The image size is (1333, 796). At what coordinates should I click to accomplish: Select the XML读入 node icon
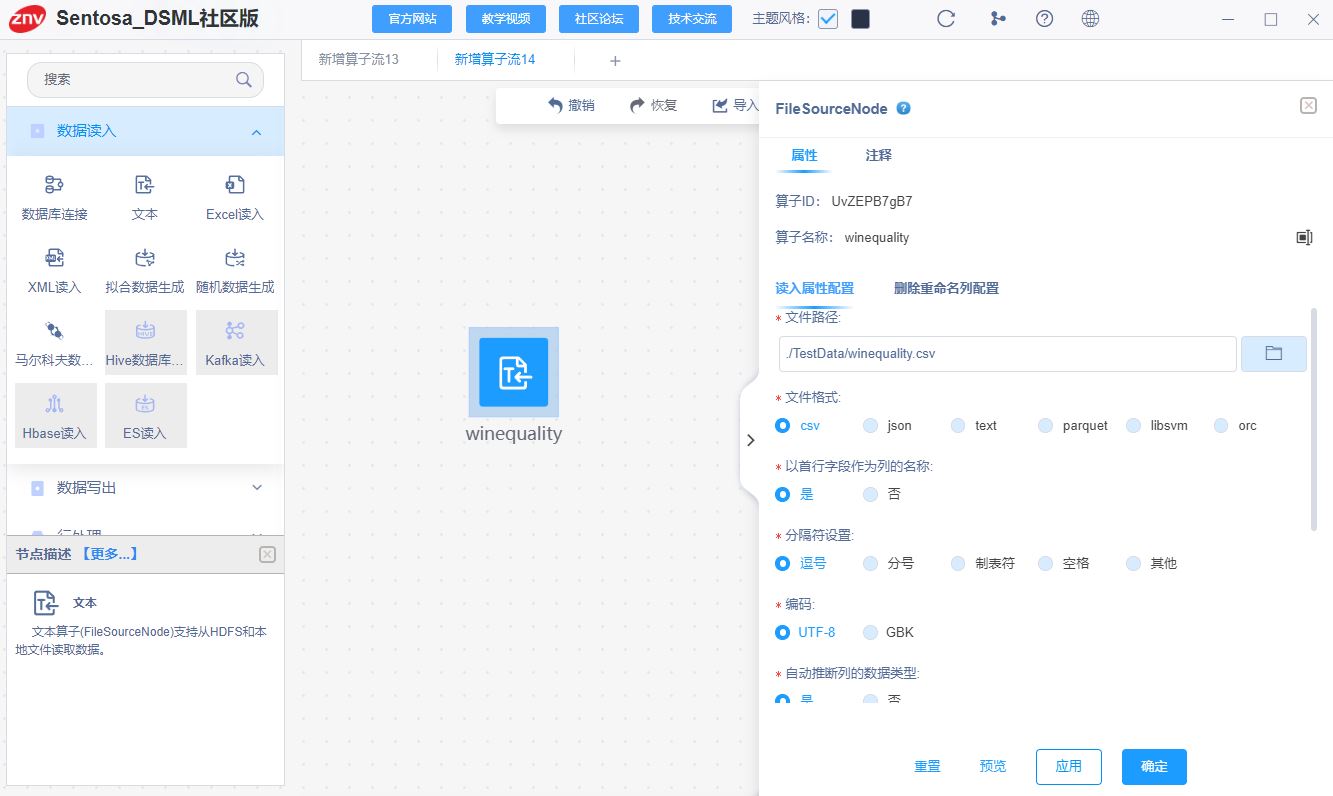coord(55,258)
